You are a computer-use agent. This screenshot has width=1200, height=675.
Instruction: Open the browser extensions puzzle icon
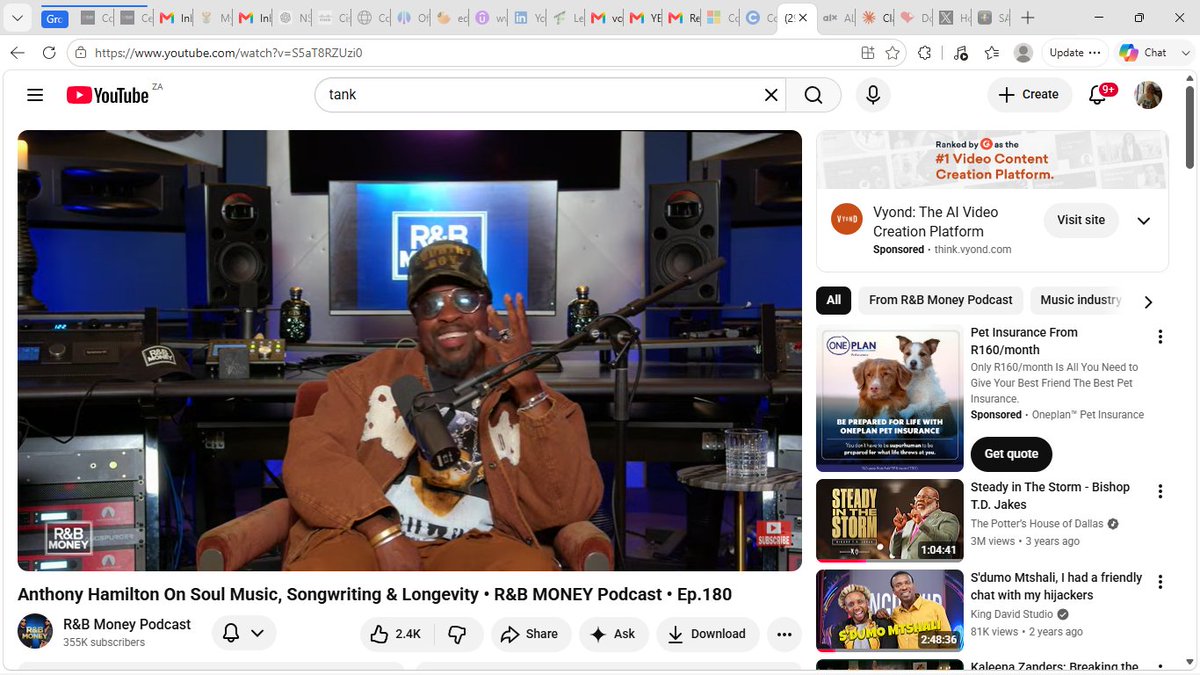[925, 53]
